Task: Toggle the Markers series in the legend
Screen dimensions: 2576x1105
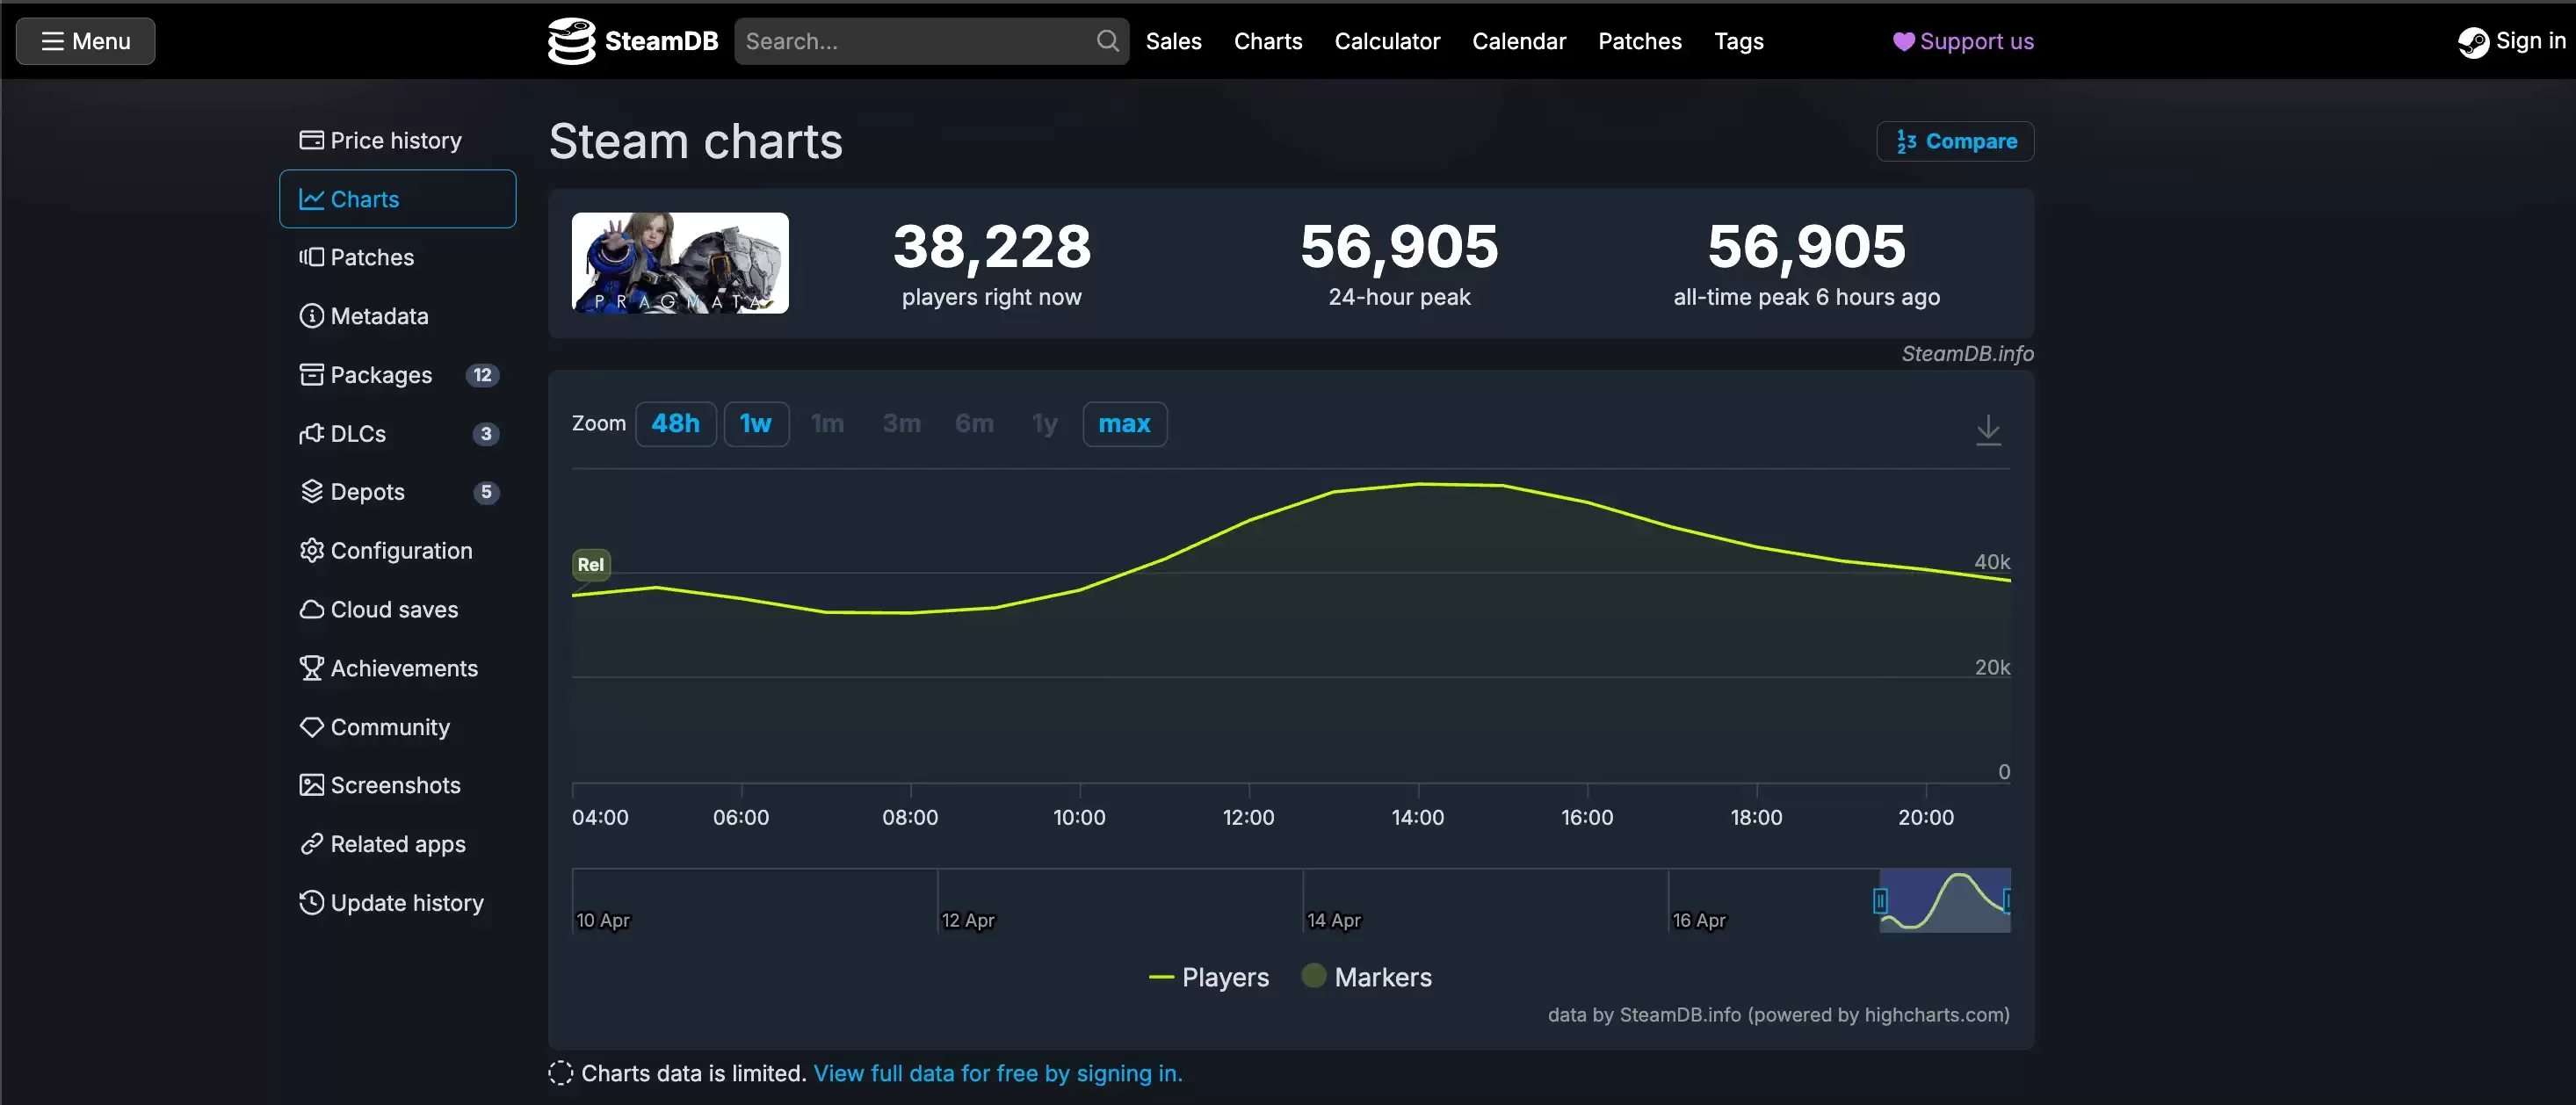Action: 1366,977
